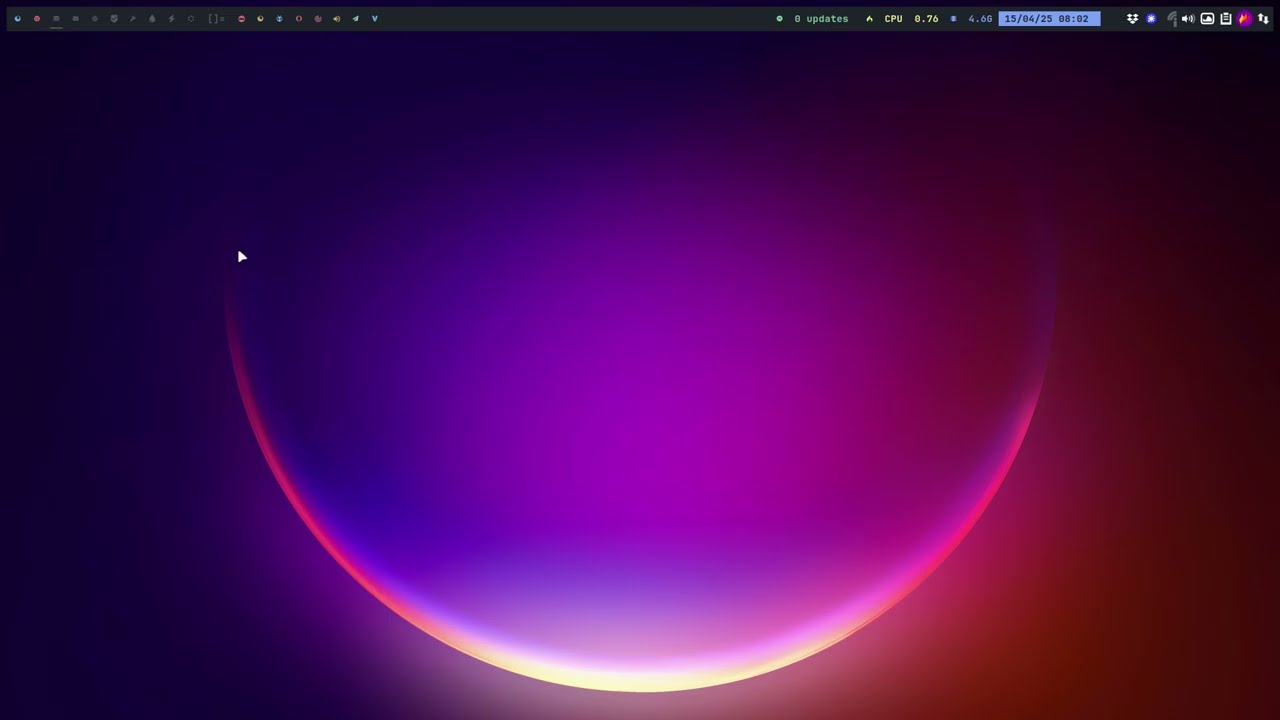The width and height of the screenshot is (1280, 720).
Task: Launch the blue V application icon
Action: coord(375,19)
